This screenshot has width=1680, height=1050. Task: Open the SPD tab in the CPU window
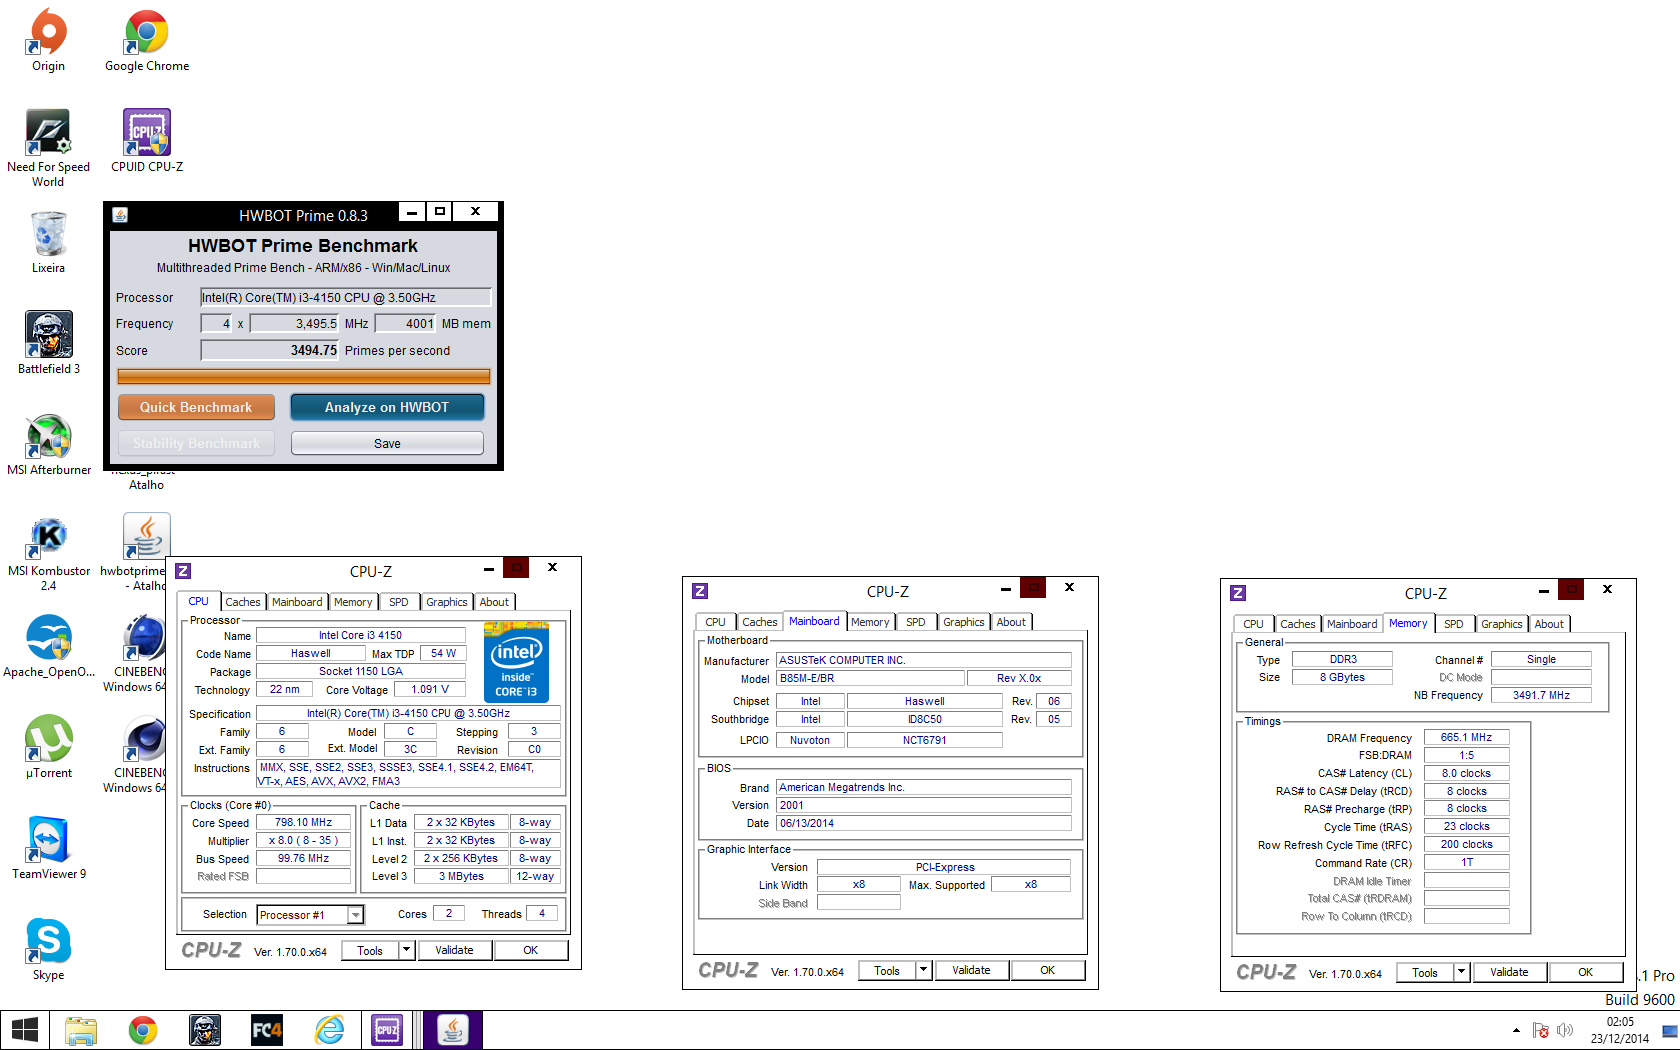[399, 602]
